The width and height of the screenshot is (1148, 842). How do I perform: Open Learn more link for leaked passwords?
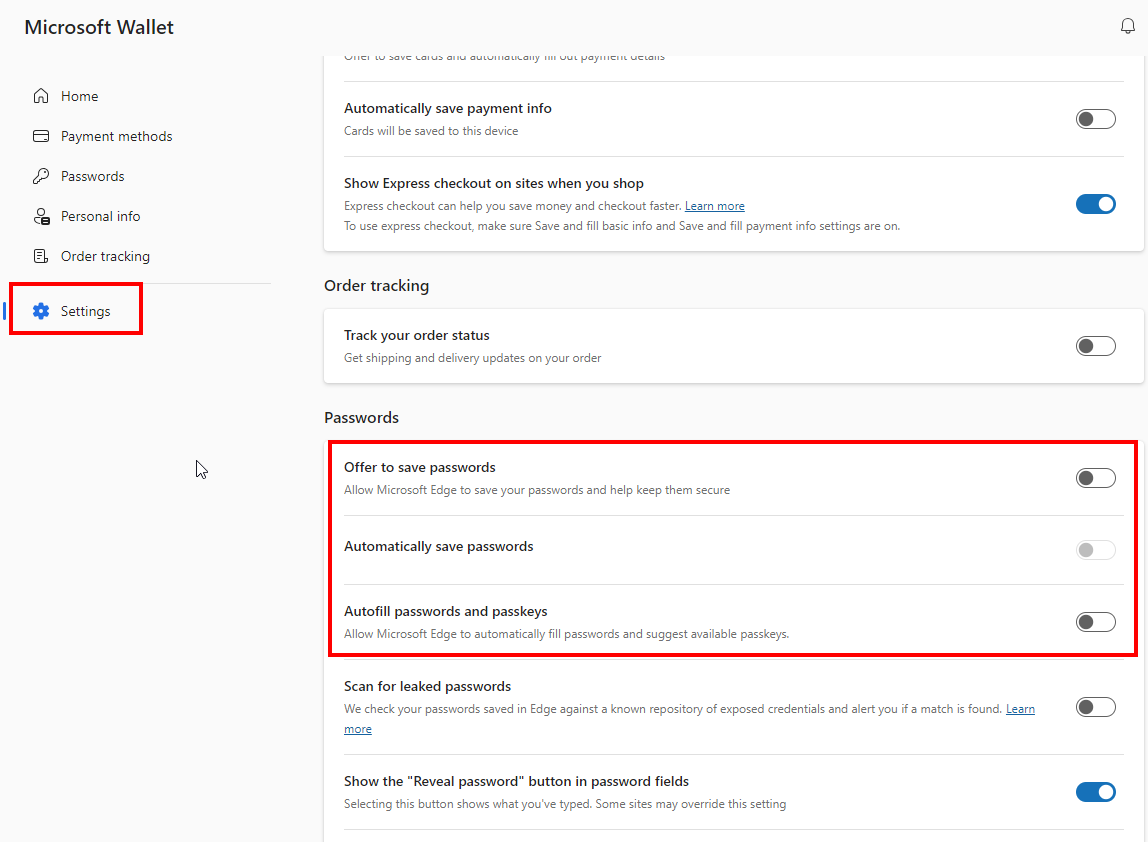click(1020, 709)
